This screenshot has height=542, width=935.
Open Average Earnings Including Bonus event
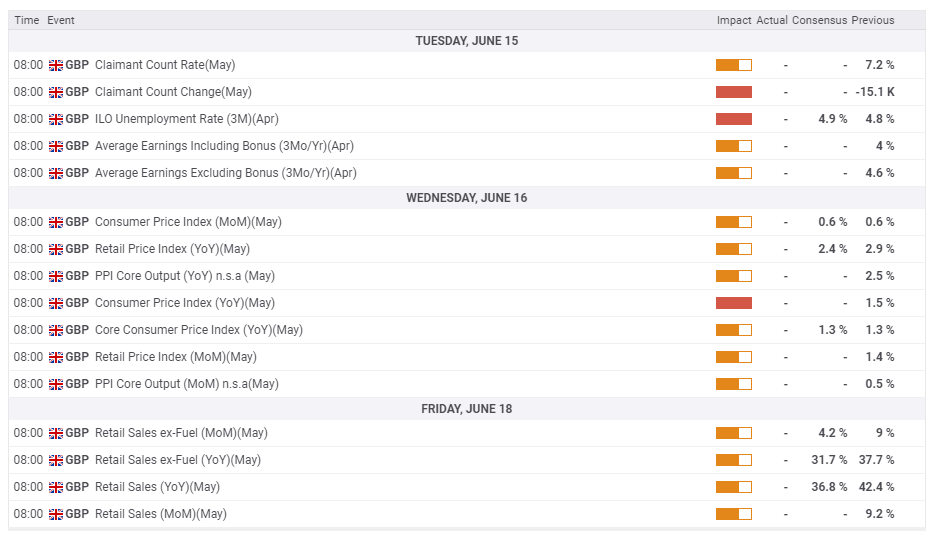point(224,146)
